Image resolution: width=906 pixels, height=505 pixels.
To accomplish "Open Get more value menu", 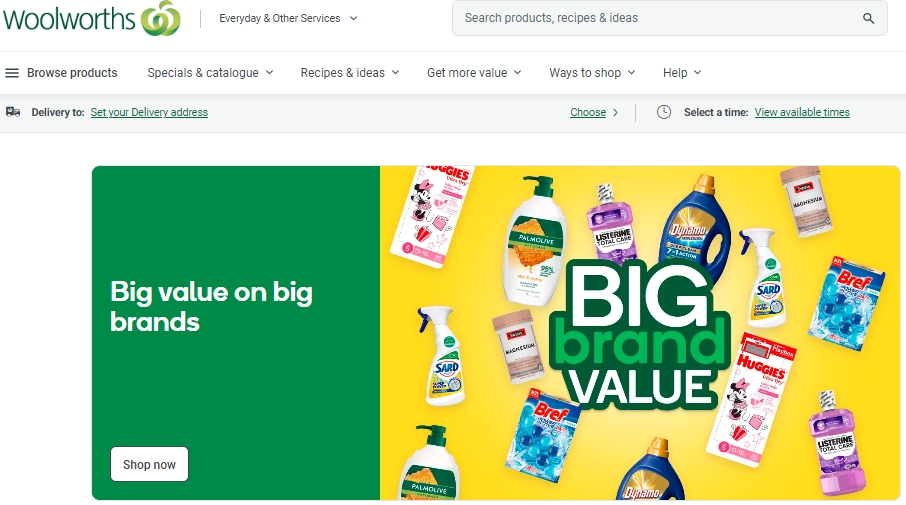I will click(x=474, y=73).
